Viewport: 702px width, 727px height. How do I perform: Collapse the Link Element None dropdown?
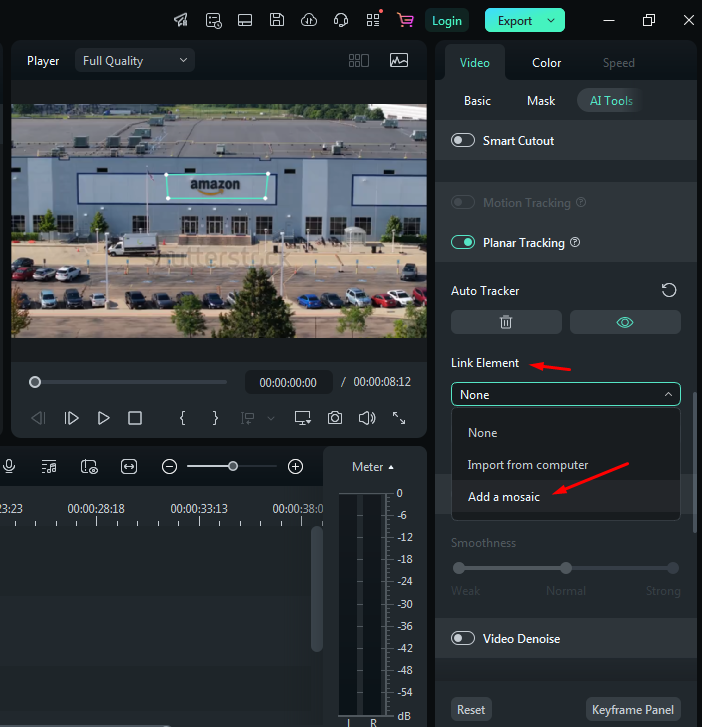pos(566,395)
